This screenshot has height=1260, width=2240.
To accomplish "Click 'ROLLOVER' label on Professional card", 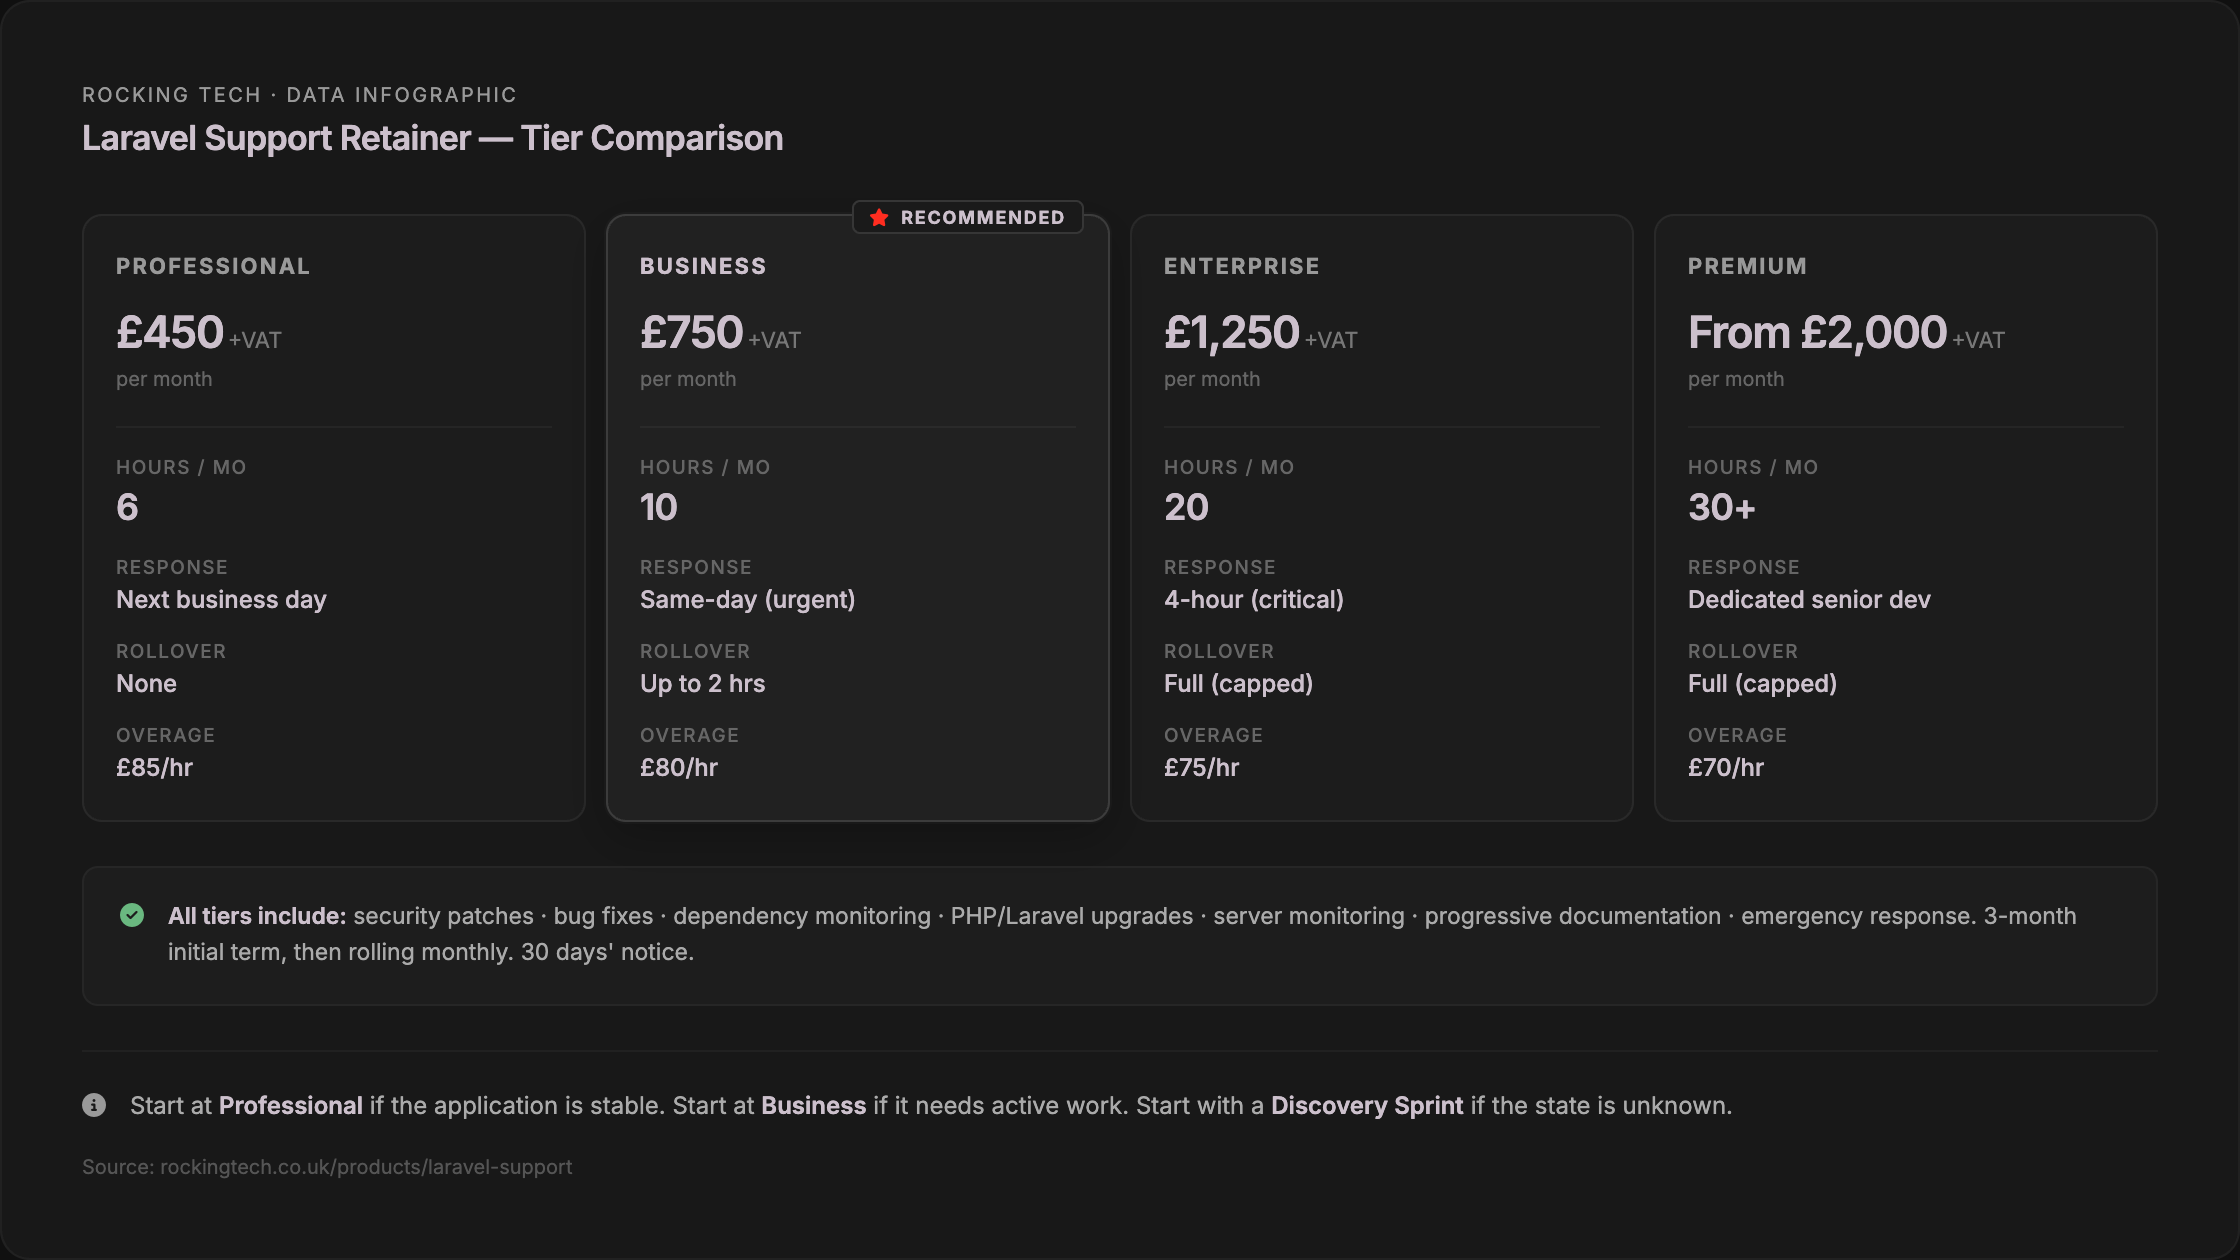I will pyautogui.click(x=171, y=651).
